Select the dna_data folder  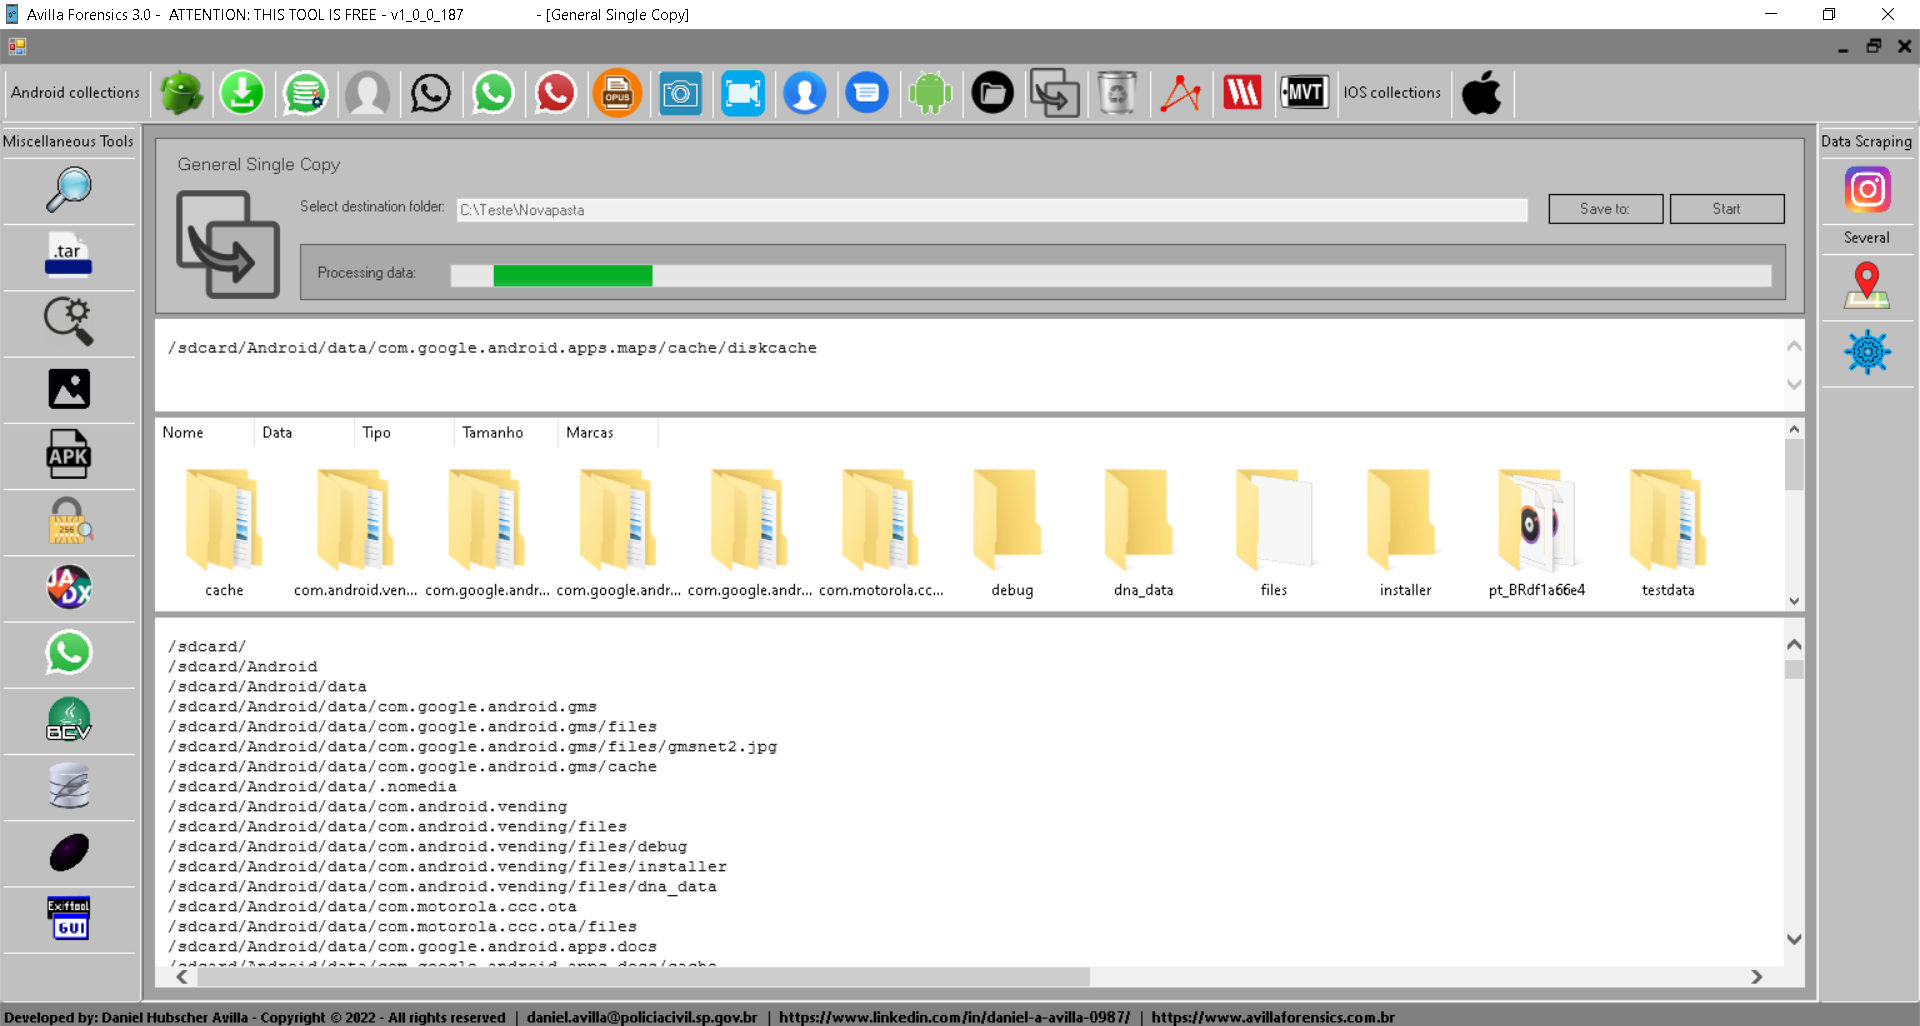(1143, 533)
